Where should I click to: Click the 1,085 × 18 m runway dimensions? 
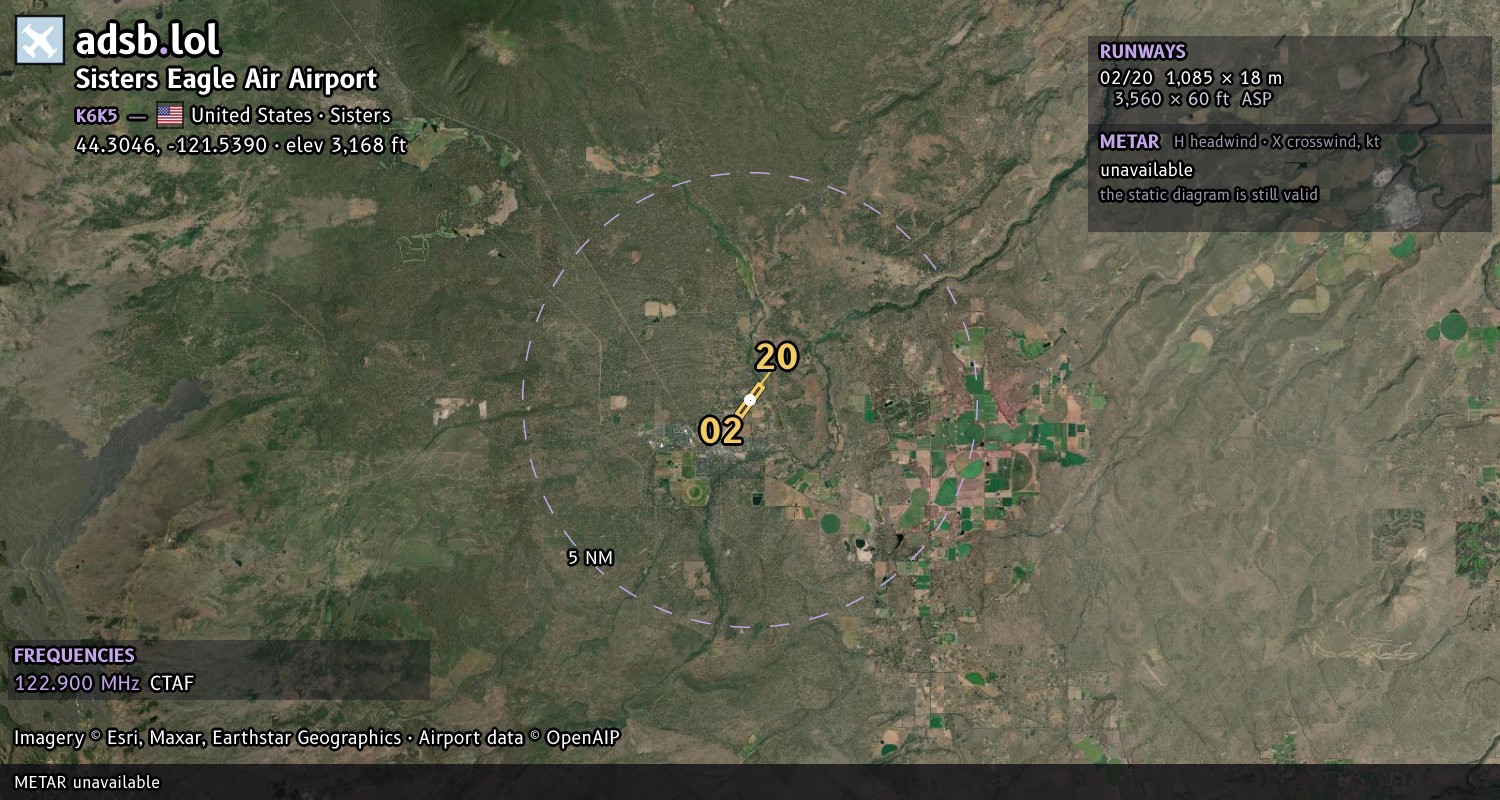pyautogui.click(x=1224, y=77)
